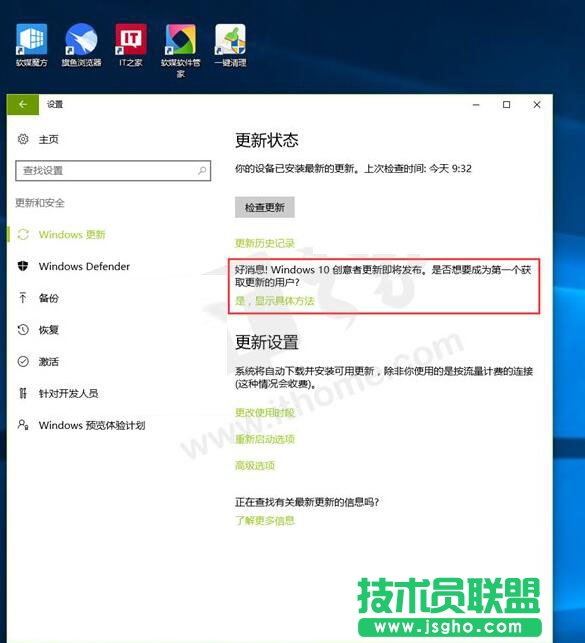Open Windows Defender settings page
The image size is (585, 643).
(x=84, y=266)
